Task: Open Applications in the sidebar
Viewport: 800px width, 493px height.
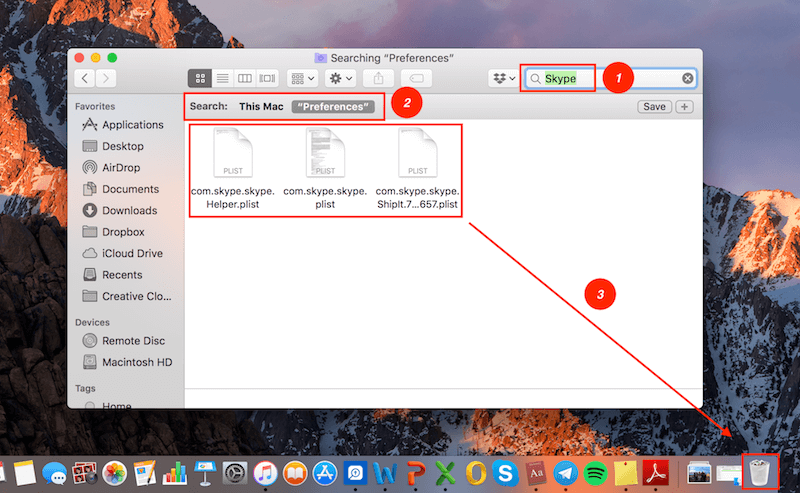Action: pos(123,125)
